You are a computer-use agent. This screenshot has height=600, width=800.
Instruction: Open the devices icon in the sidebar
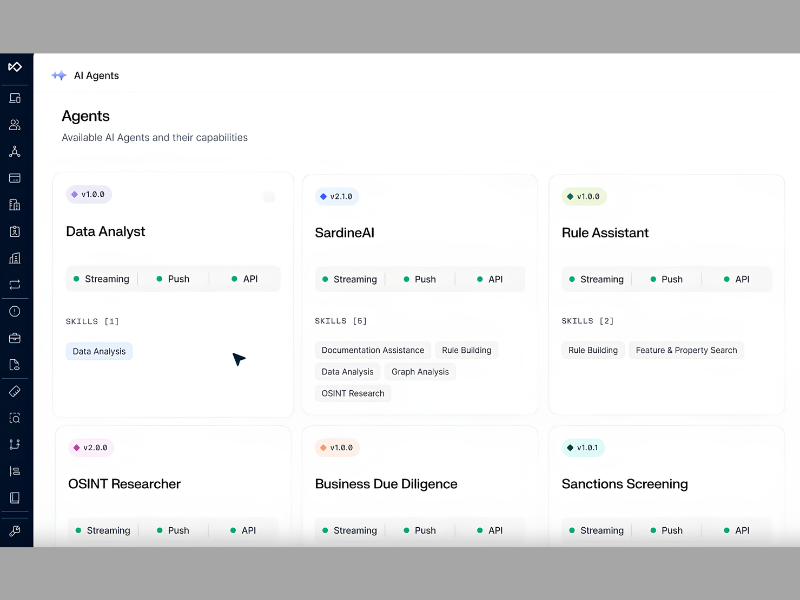point(15,98)
